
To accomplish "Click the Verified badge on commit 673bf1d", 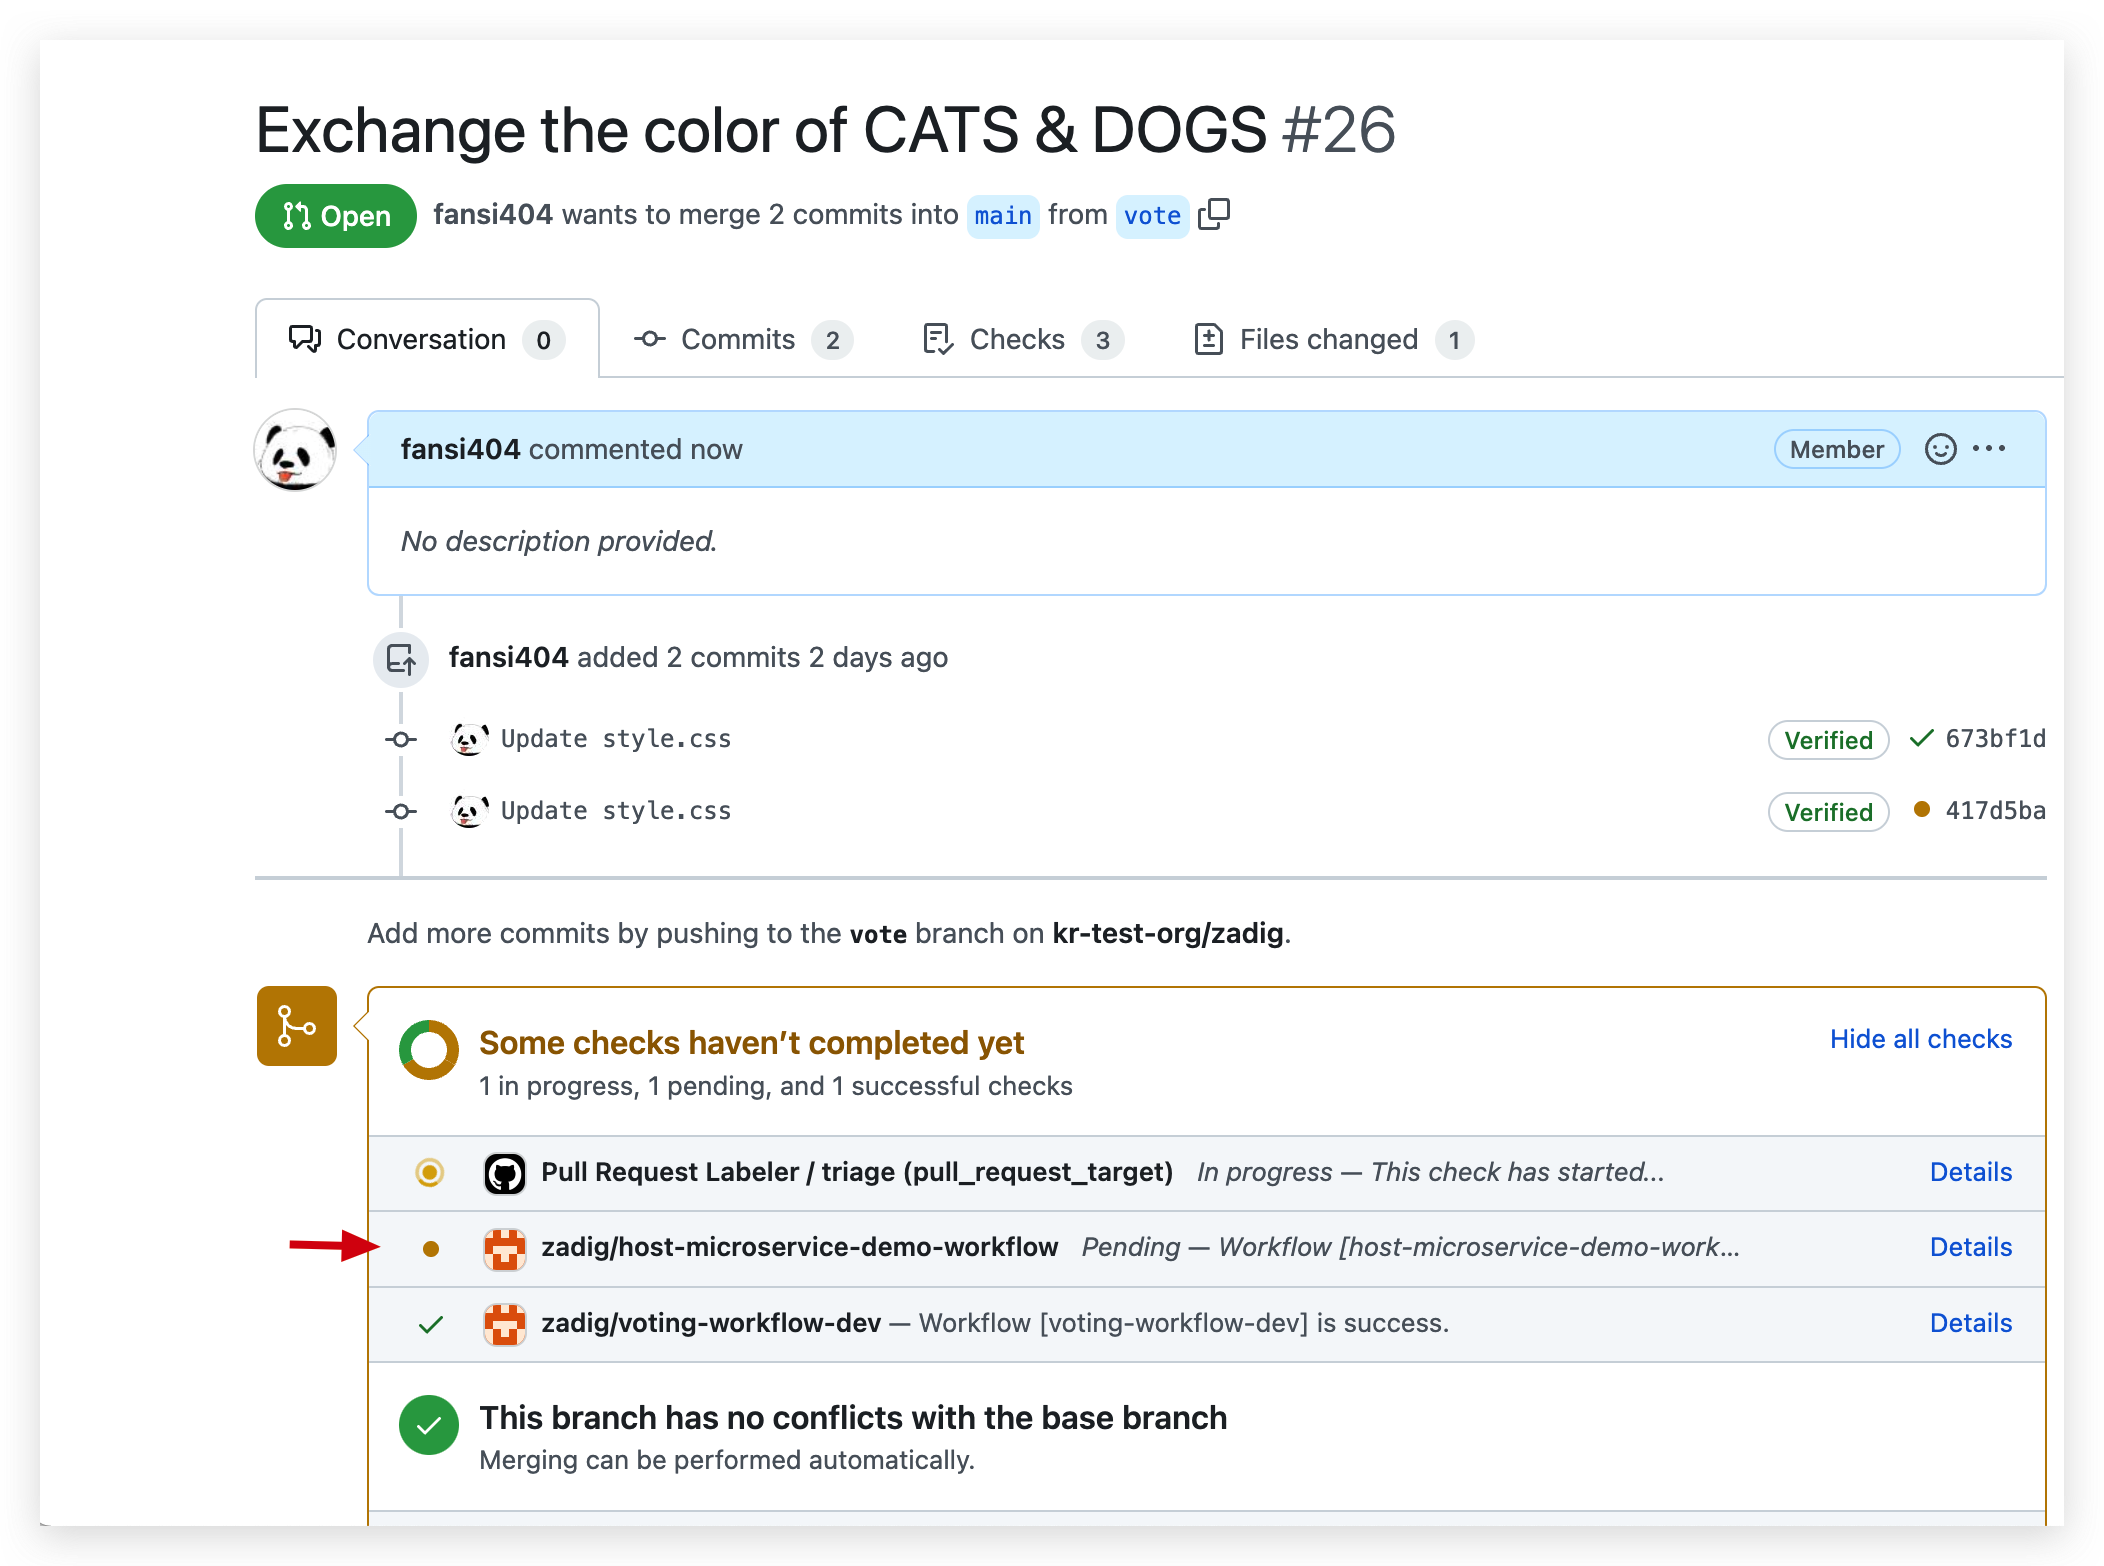I will coord(1828,740).
